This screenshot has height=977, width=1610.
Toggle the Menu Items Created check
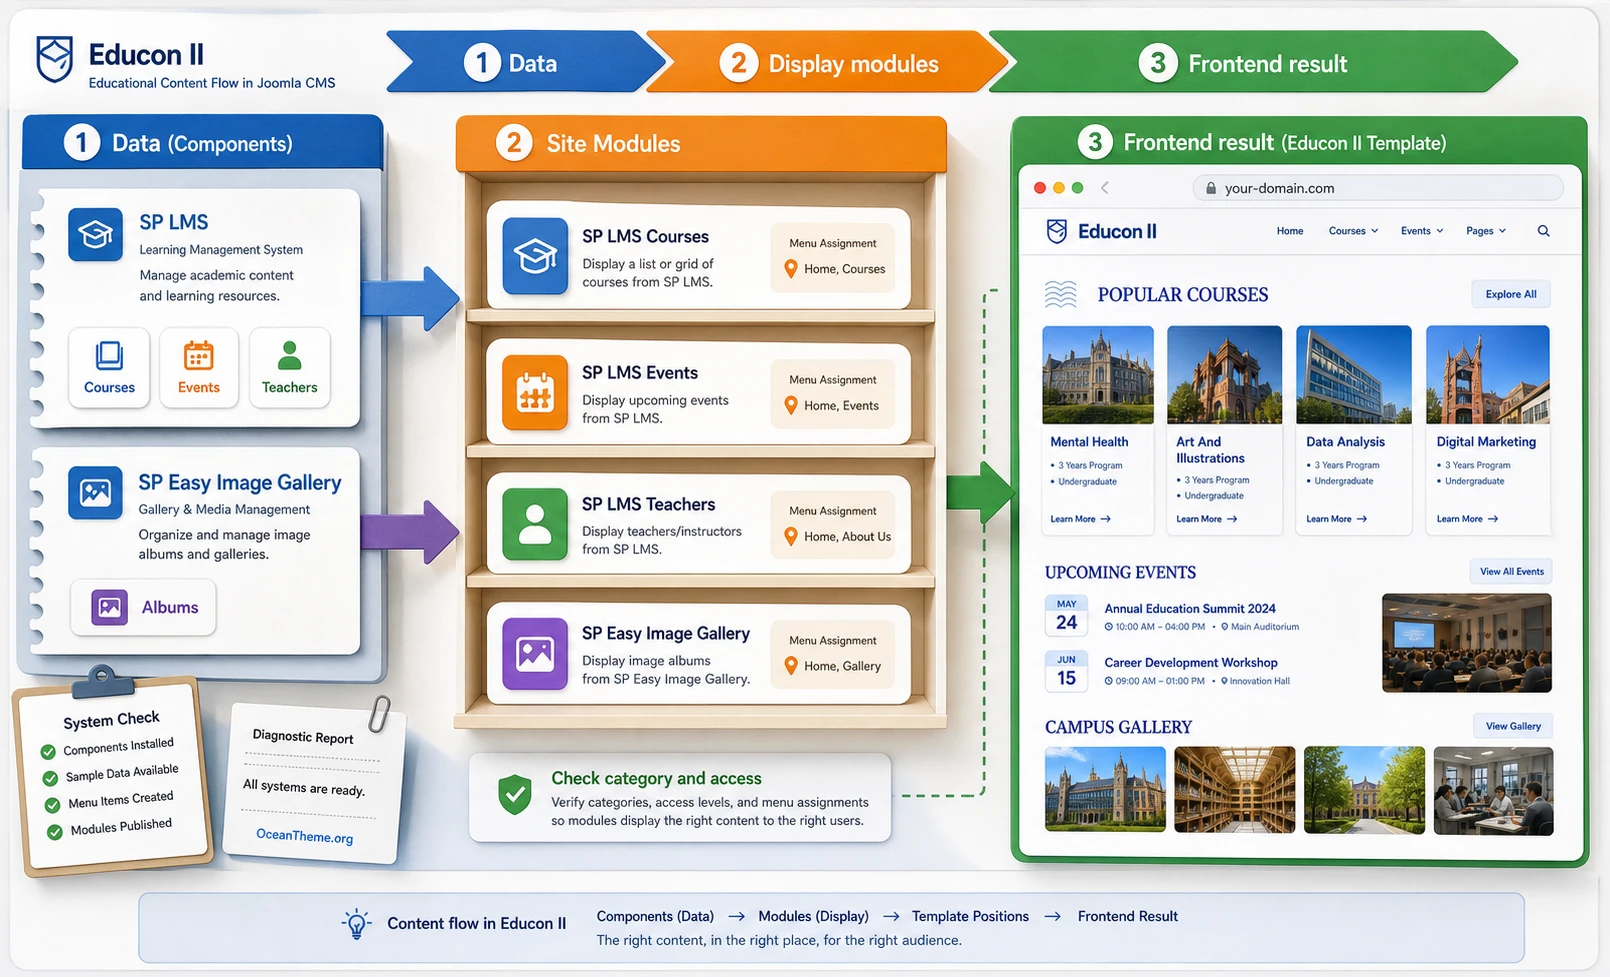point(52,805)
